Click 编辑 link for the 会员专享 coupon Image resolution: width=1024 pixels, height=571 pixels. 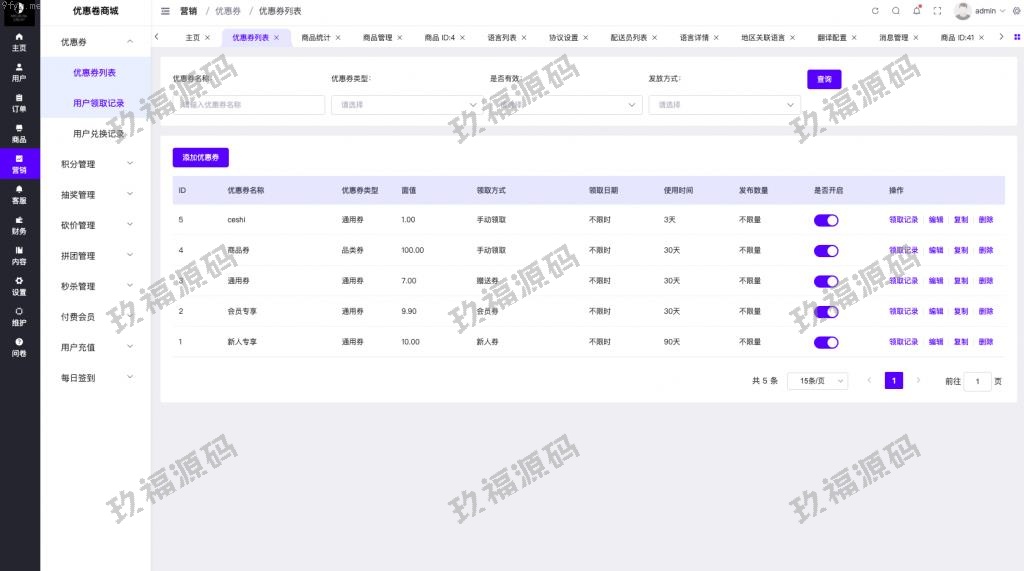click(936, 312)
